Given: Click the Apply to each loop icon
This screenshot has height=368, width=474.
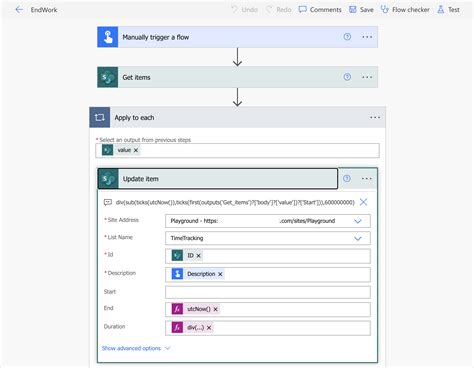Looking at the screenshot, I should [x=100, y=117].
